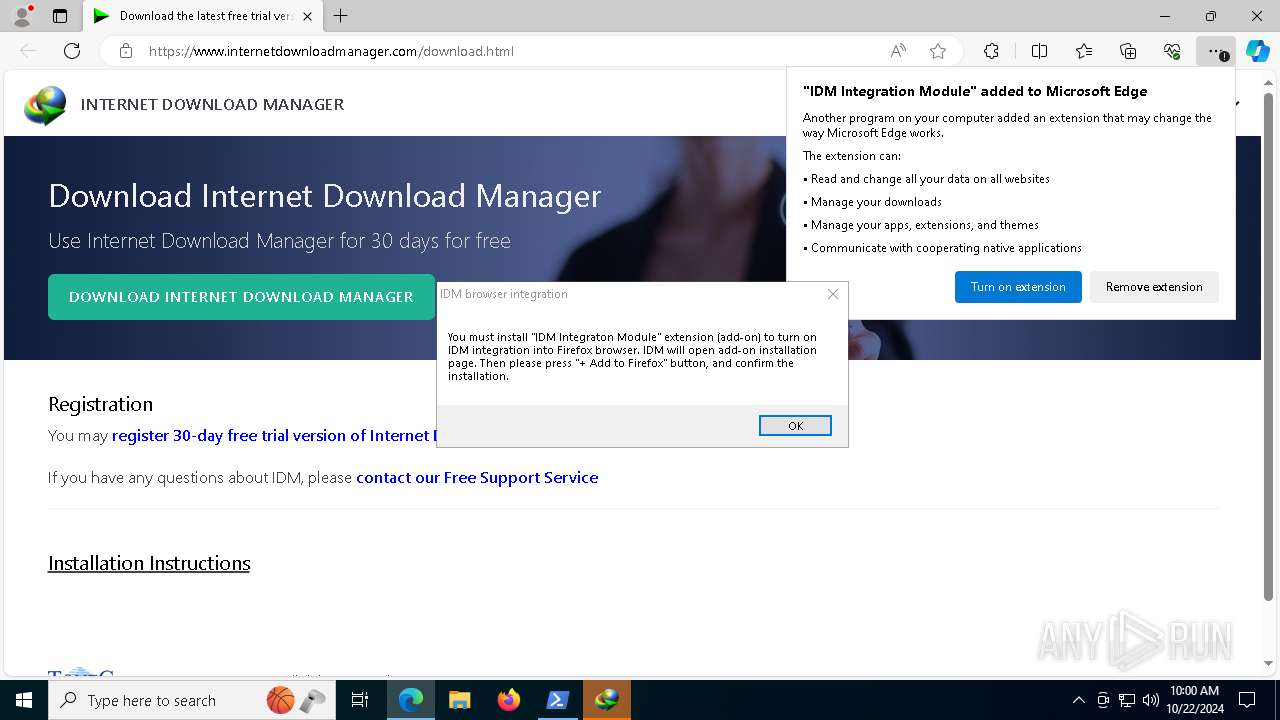Click the volume speaker tray icon
The image size is (1280, 720).
pos(1150,700)
